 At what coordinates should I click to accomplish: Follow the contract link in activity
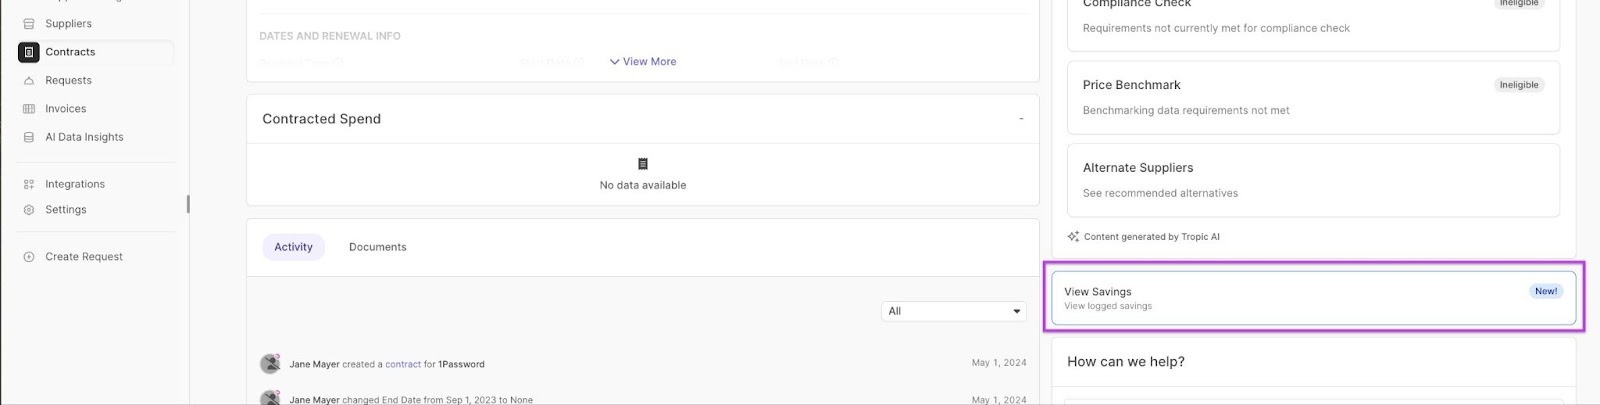(x=403, y=365)
